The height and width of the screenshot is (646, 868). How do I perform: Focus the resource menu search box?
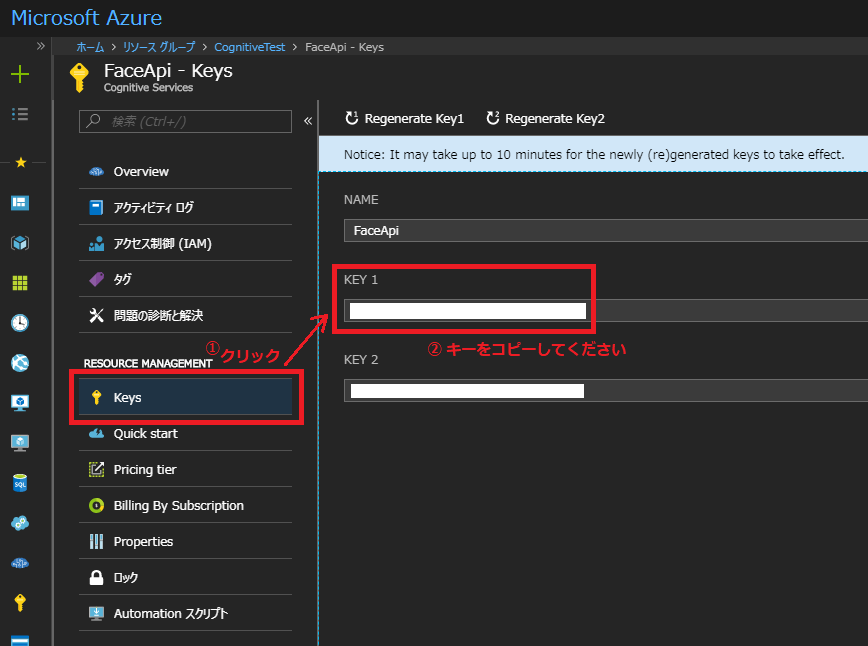(185, 121)
